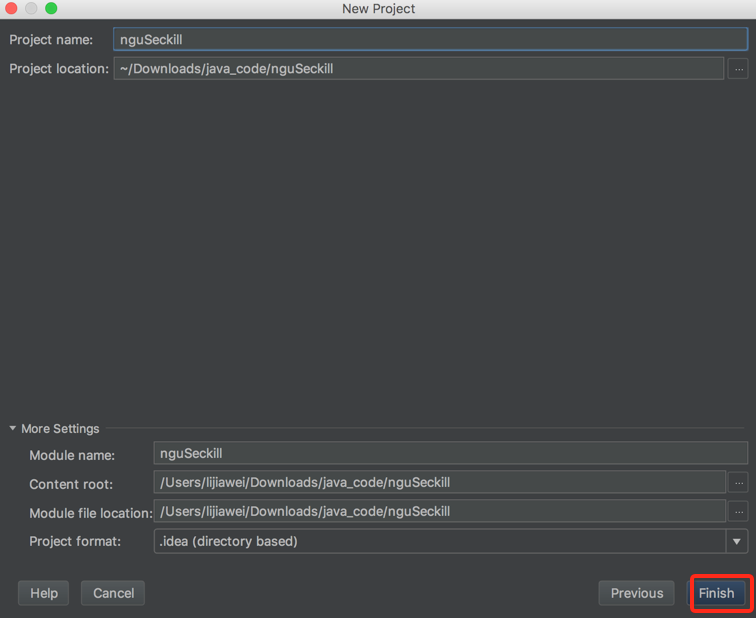Click the Module name field
Viewport: 756px width, 618px height.
coord(450,453)
